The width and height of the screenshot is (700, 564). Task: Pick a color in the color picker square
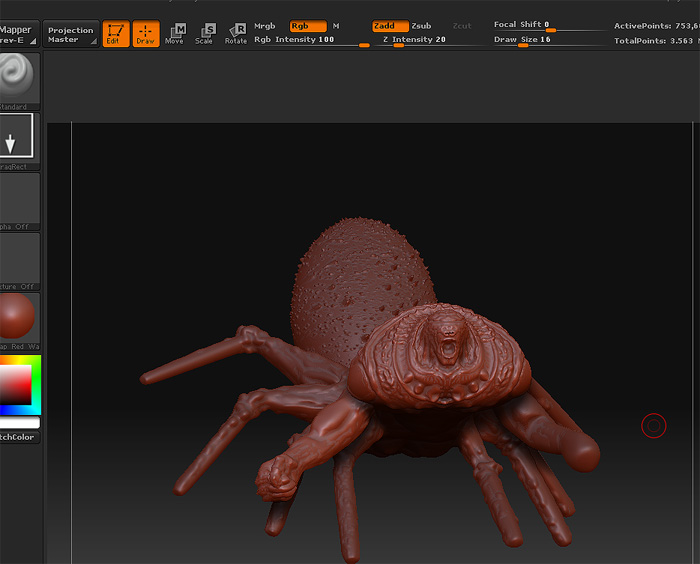click(15, 385)
